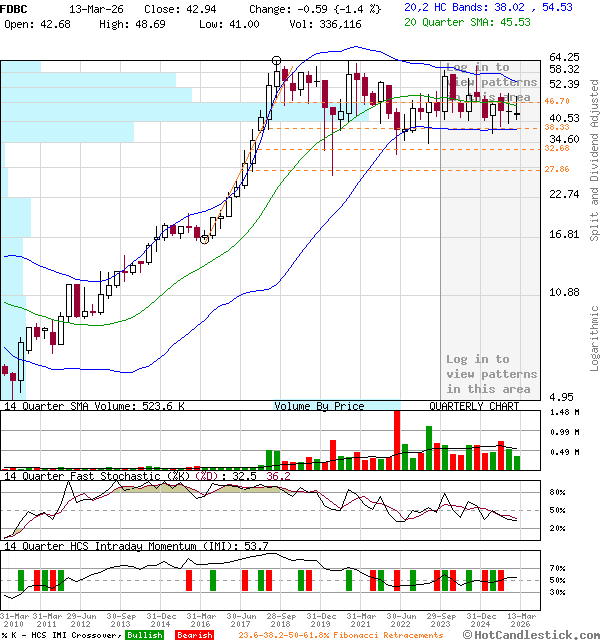Image resolution: width=600 pixels, height=640 pixels.
Task: Click the 27.86 Fibonacci level label
Action: tap(557, 169)
